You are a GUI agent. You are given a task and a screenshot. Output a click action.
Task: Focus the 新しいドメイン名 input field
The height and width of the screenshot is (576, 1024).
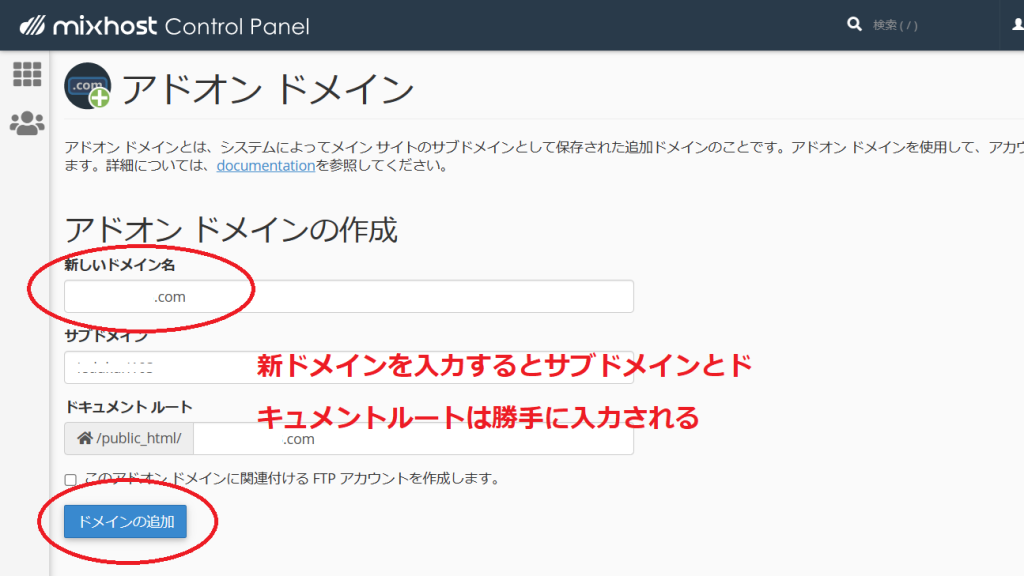click(x=348, y=297)
